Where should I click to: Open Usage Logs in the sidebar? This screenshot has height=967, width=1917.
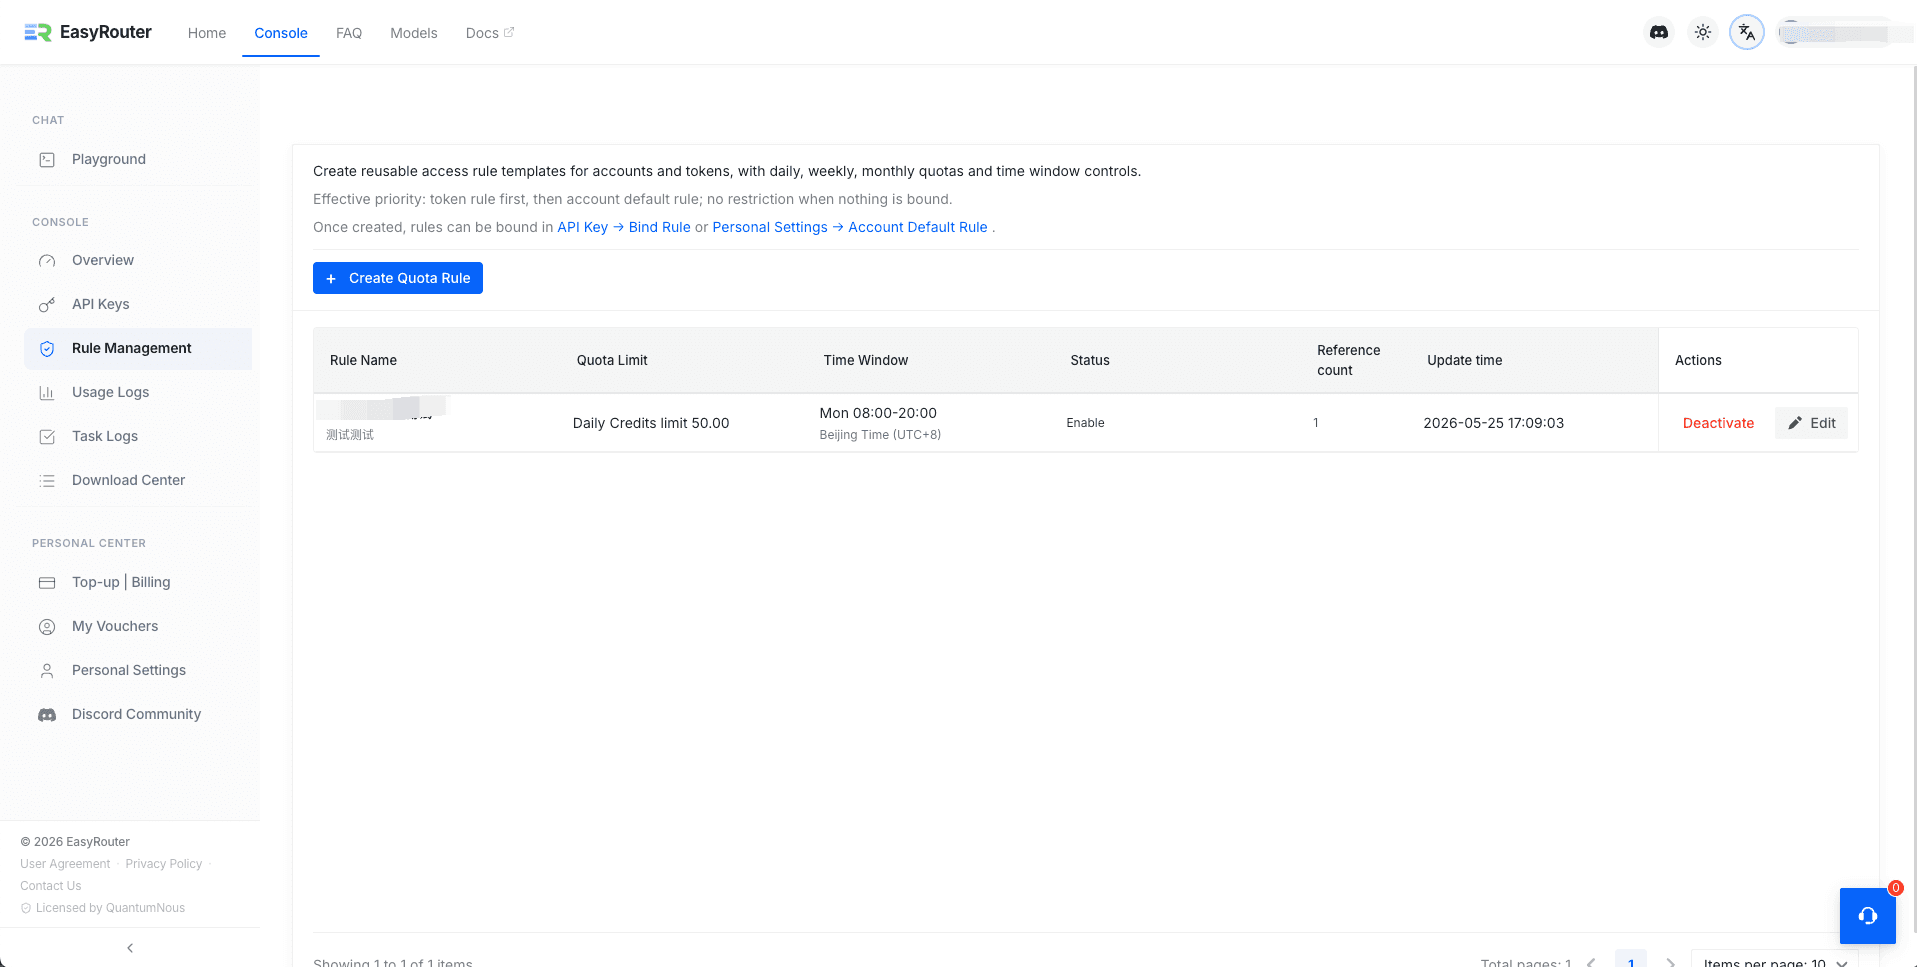138,392
